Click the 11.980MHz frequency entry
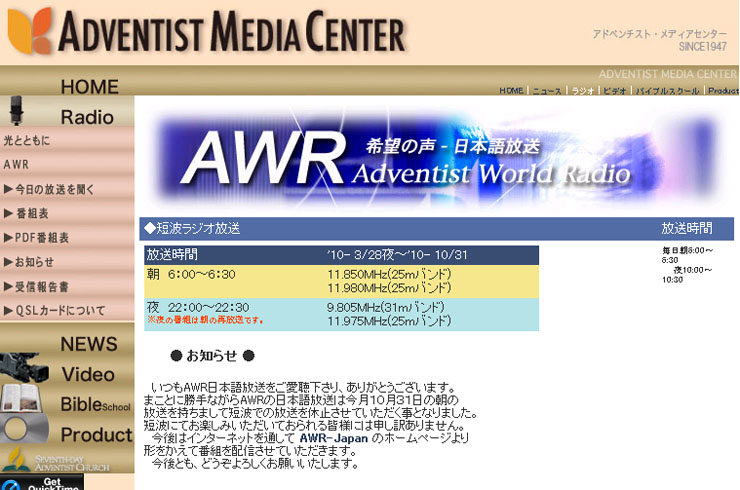740x490 pixels. tap(389, 288)
